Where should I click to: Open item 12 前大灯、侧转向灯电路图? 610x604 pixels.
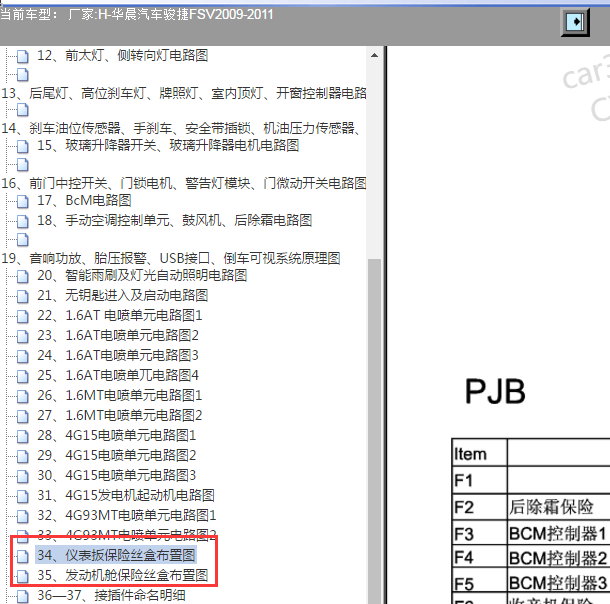123,56
